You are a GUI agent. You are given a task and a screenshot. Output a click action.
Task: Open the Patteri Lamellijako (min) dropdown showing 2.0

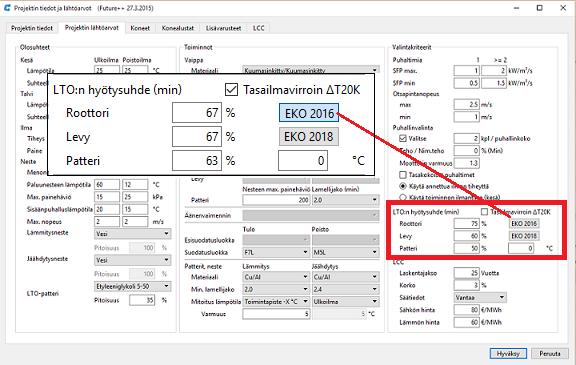pyautogui.click(x=345, y=200)
